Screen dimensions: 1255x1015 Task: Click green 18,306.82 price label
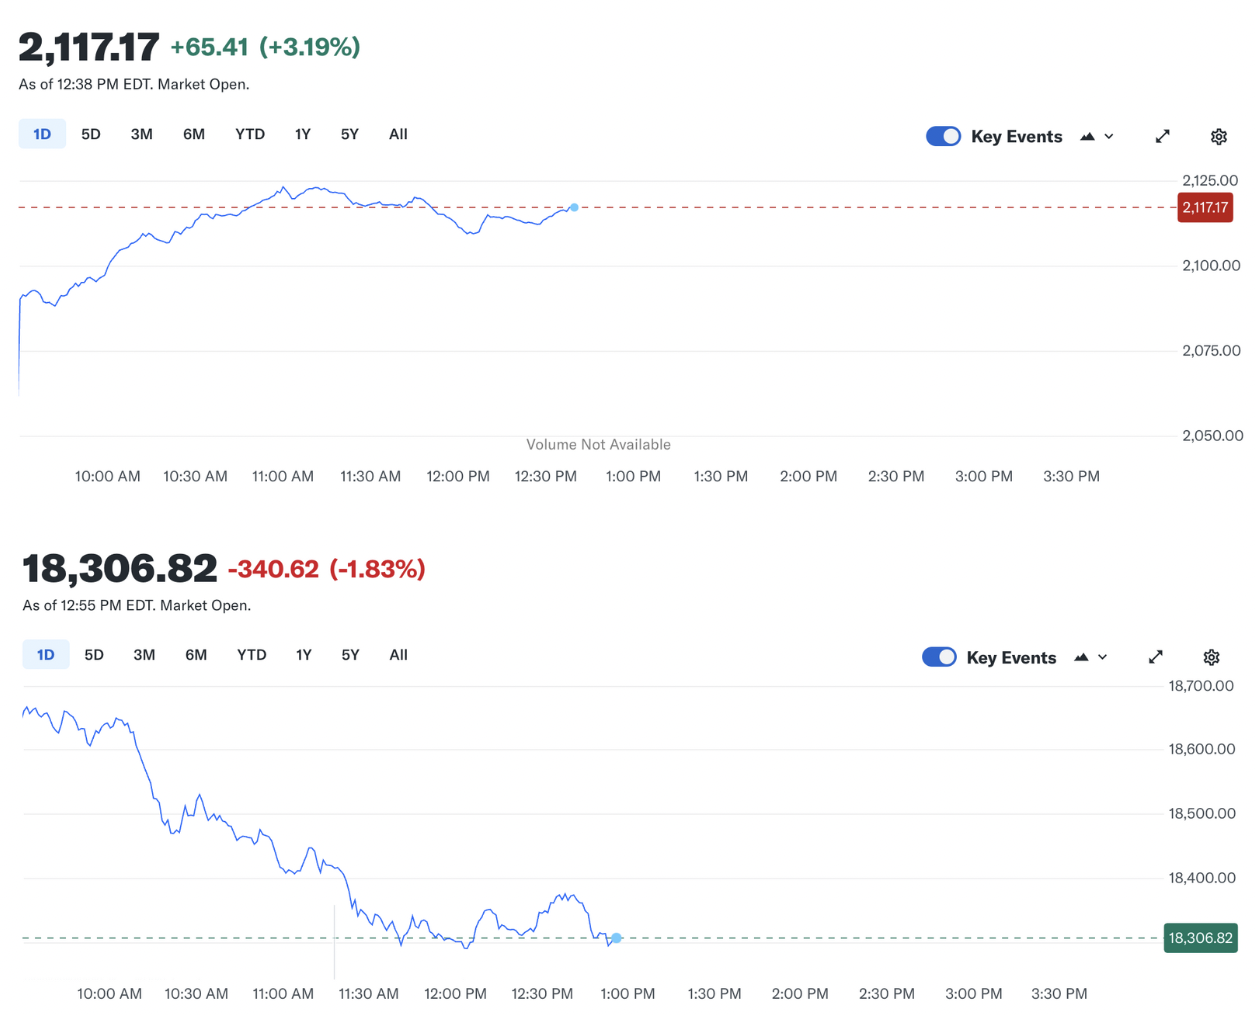(1200, 938)
